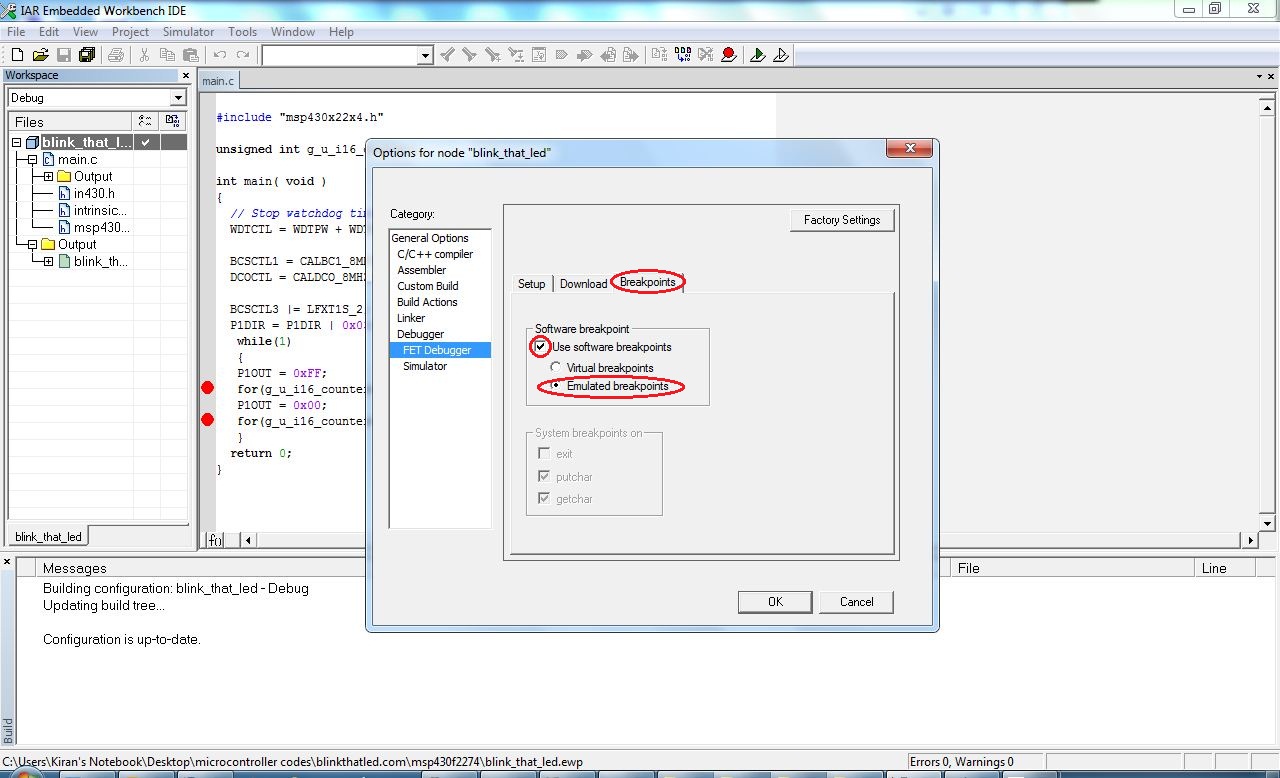Click breakpoint marker beside first for loop
This screenshot has height=778, width=1280.
pos(207,388)
